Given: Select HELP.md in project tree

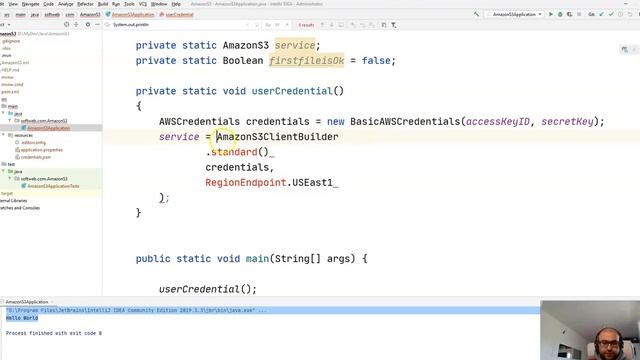Looking at the screenshot, I should 10,70.
